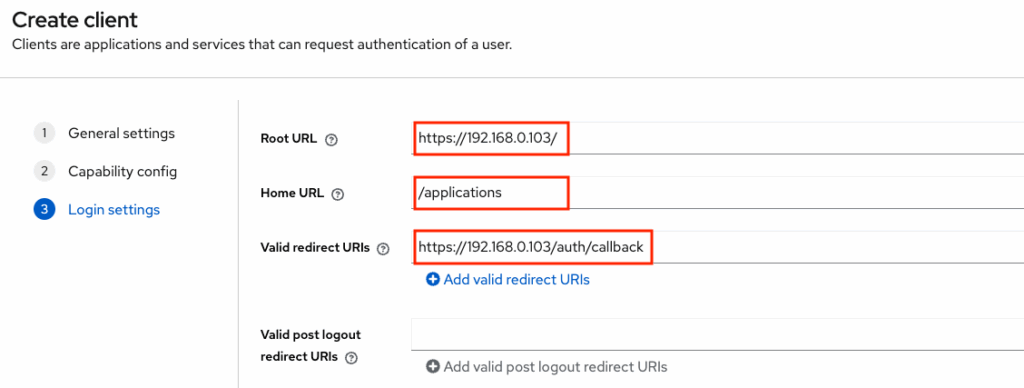Click help icon beside Valid post logout redirect URIs
This screenshot has width=1024, height=388.
point(352,357)
